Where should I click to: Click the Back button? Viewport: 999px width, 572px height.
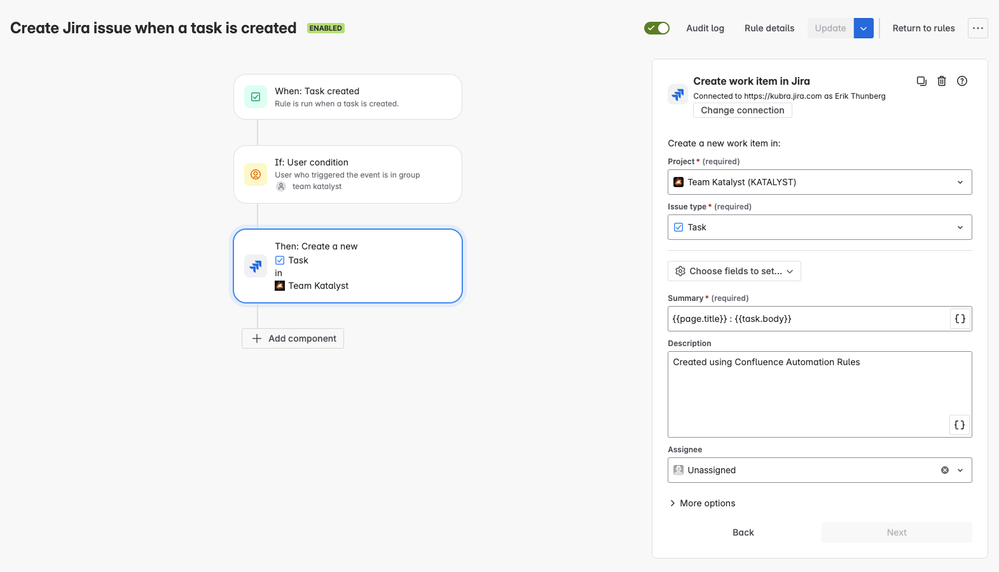point(743,533)
